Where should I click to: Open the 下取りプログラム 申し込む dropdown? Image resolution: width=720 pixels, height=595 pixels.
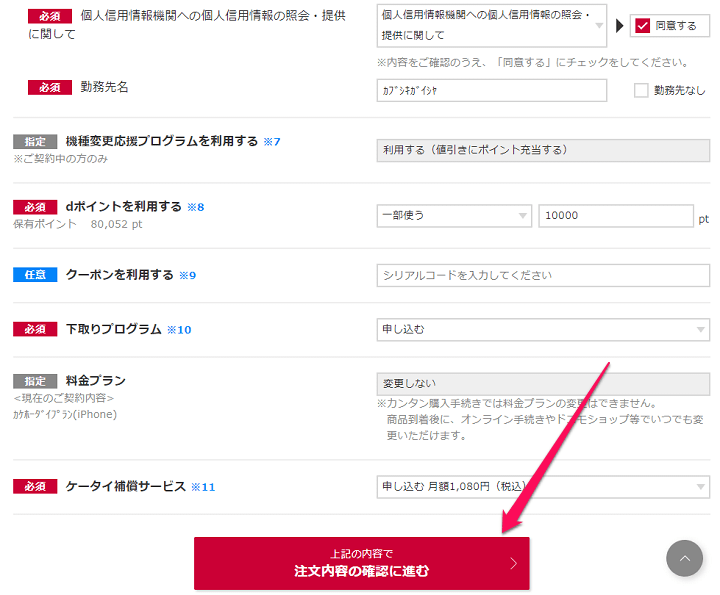[543, 330]
